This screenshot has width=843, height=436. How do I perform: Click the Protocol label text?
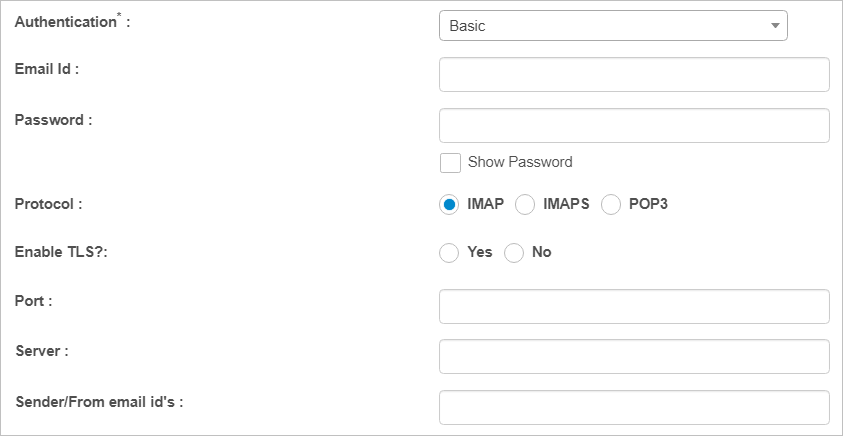(48, 204)
